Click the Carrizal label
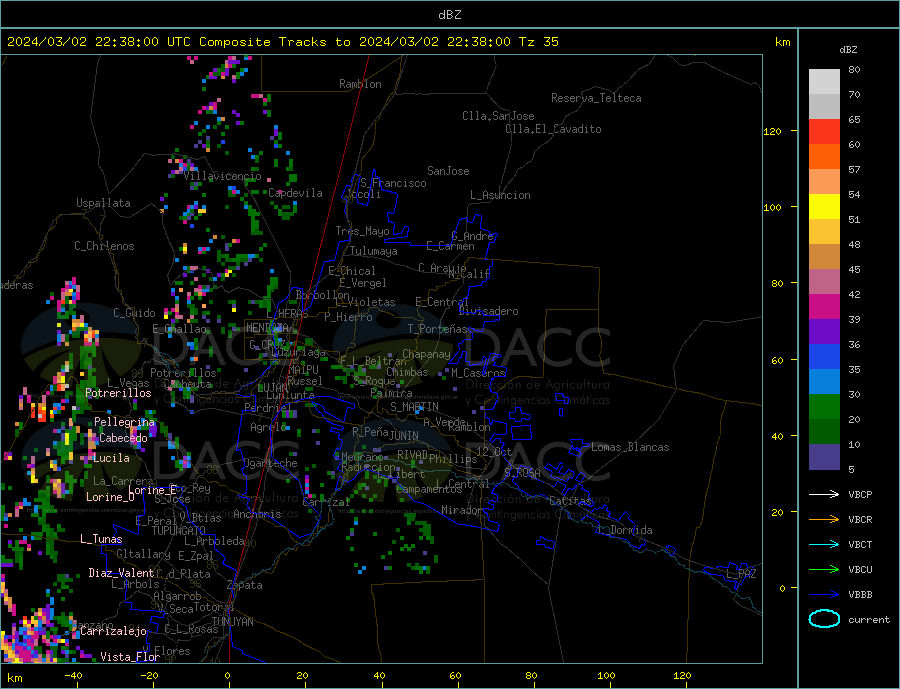 click(326, 502)
